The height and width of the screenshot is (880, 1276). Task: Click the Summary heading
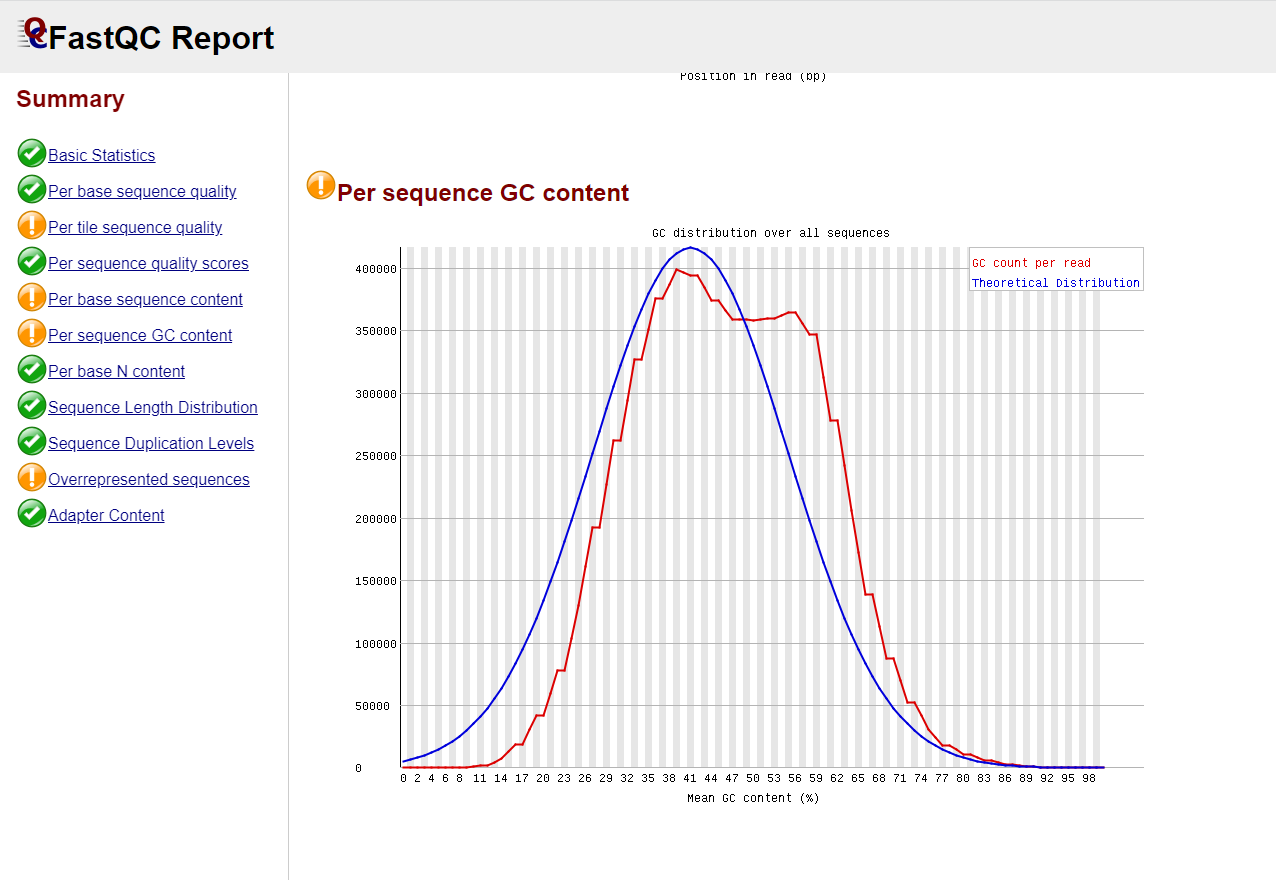[70, 99]
